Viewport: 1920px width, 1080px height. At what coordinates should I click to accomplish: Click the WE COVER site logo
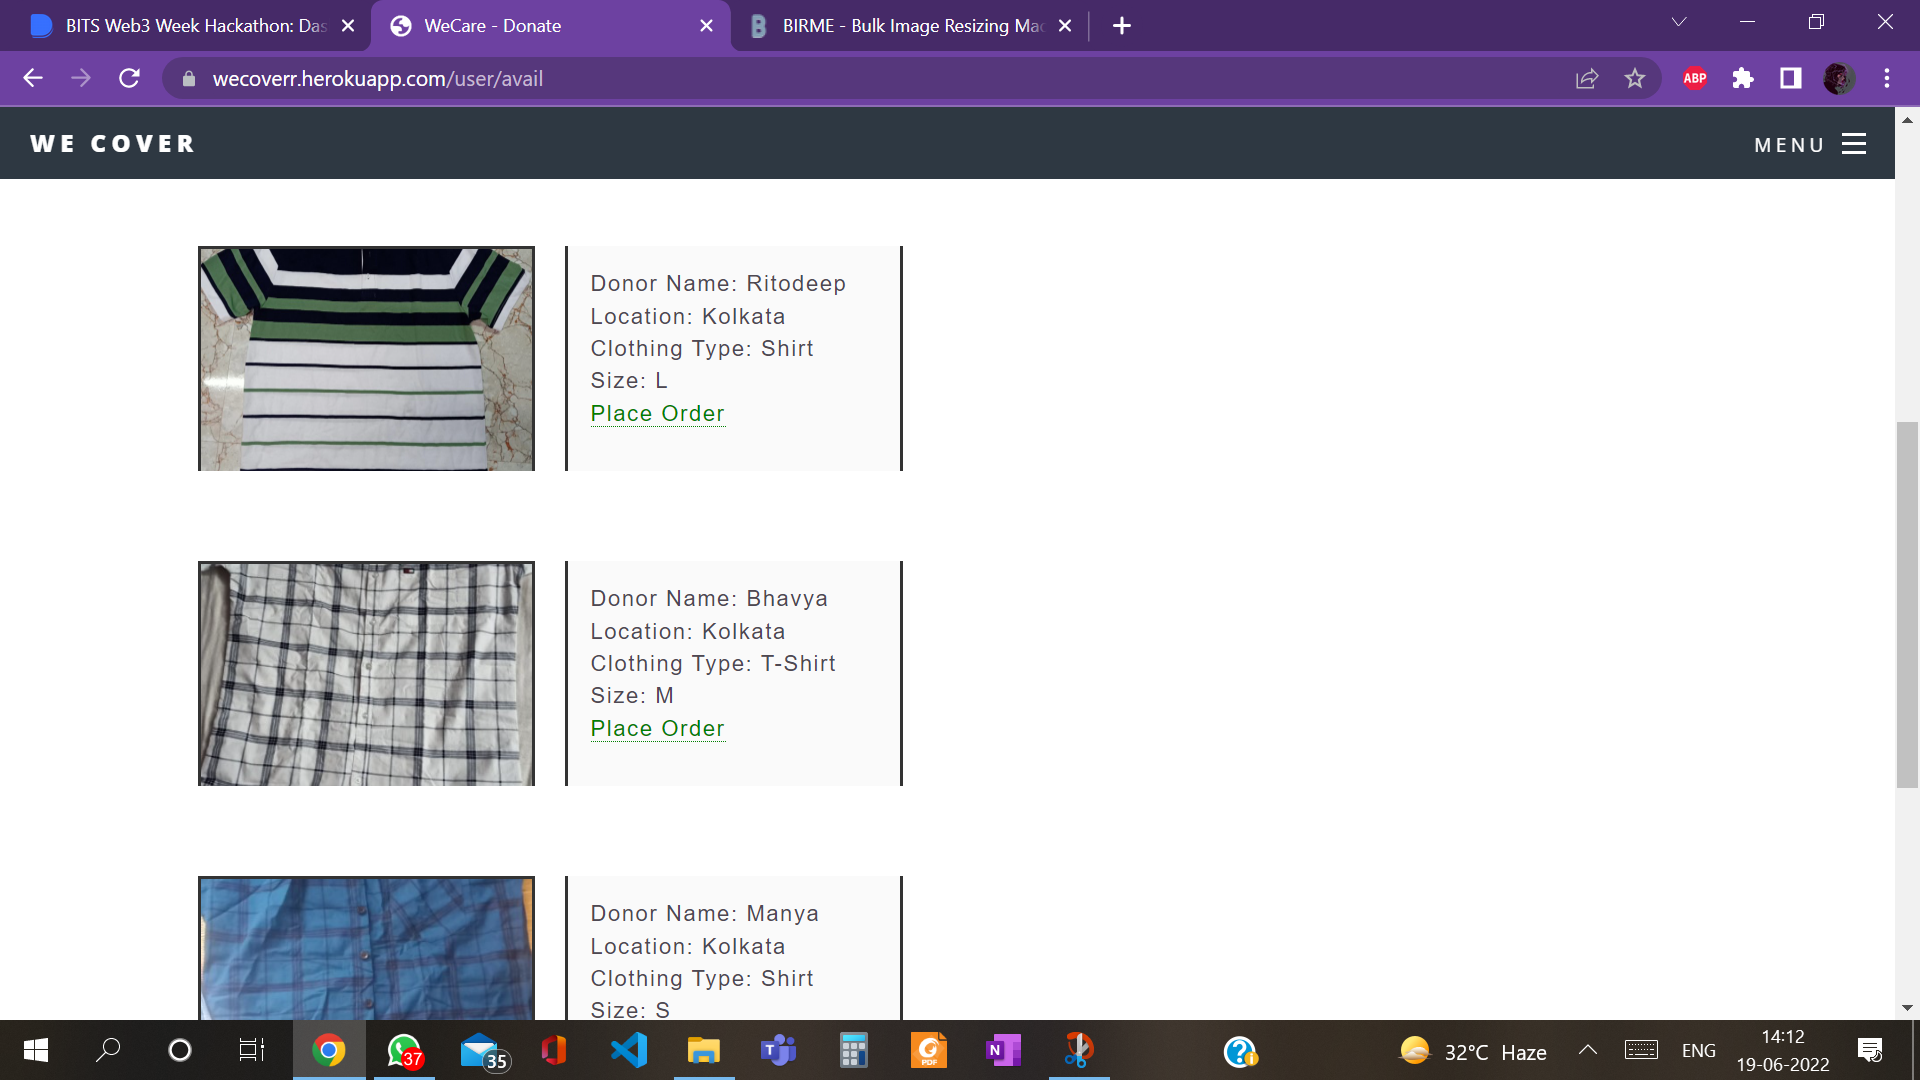112,144
